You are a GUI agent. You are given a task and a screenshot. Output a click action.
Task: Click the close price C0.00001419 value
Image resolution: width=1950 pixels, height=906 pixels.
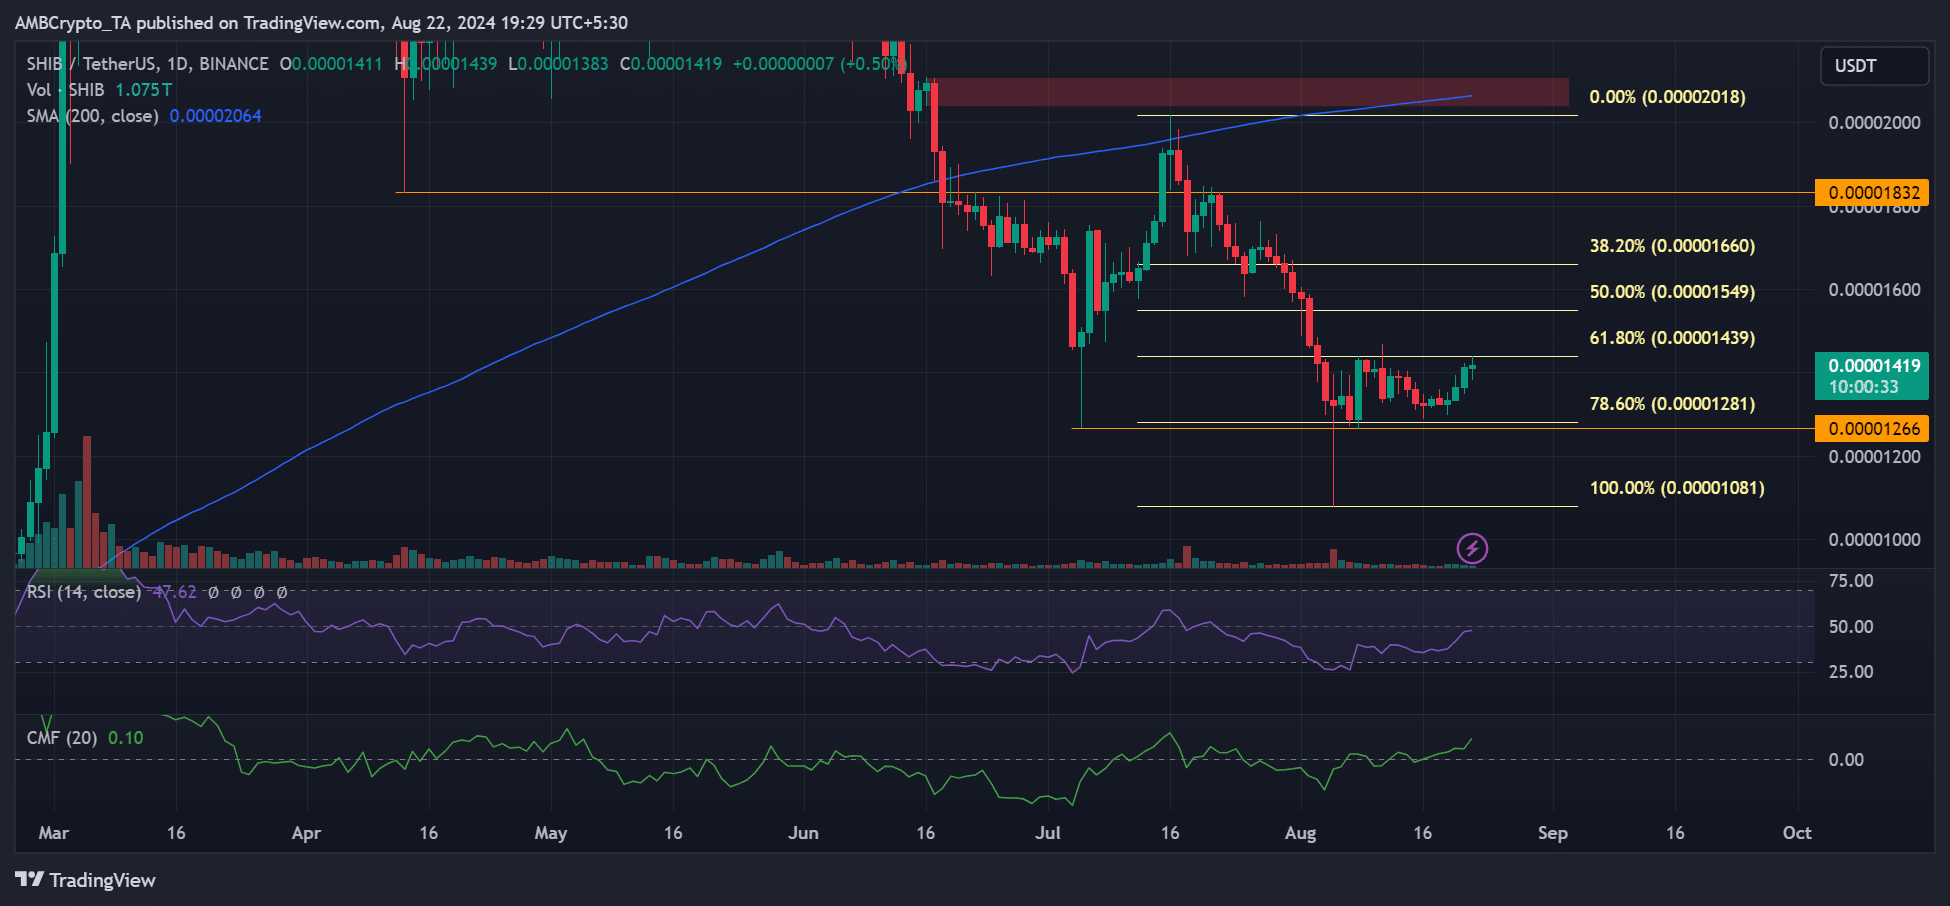coord(670,64)
